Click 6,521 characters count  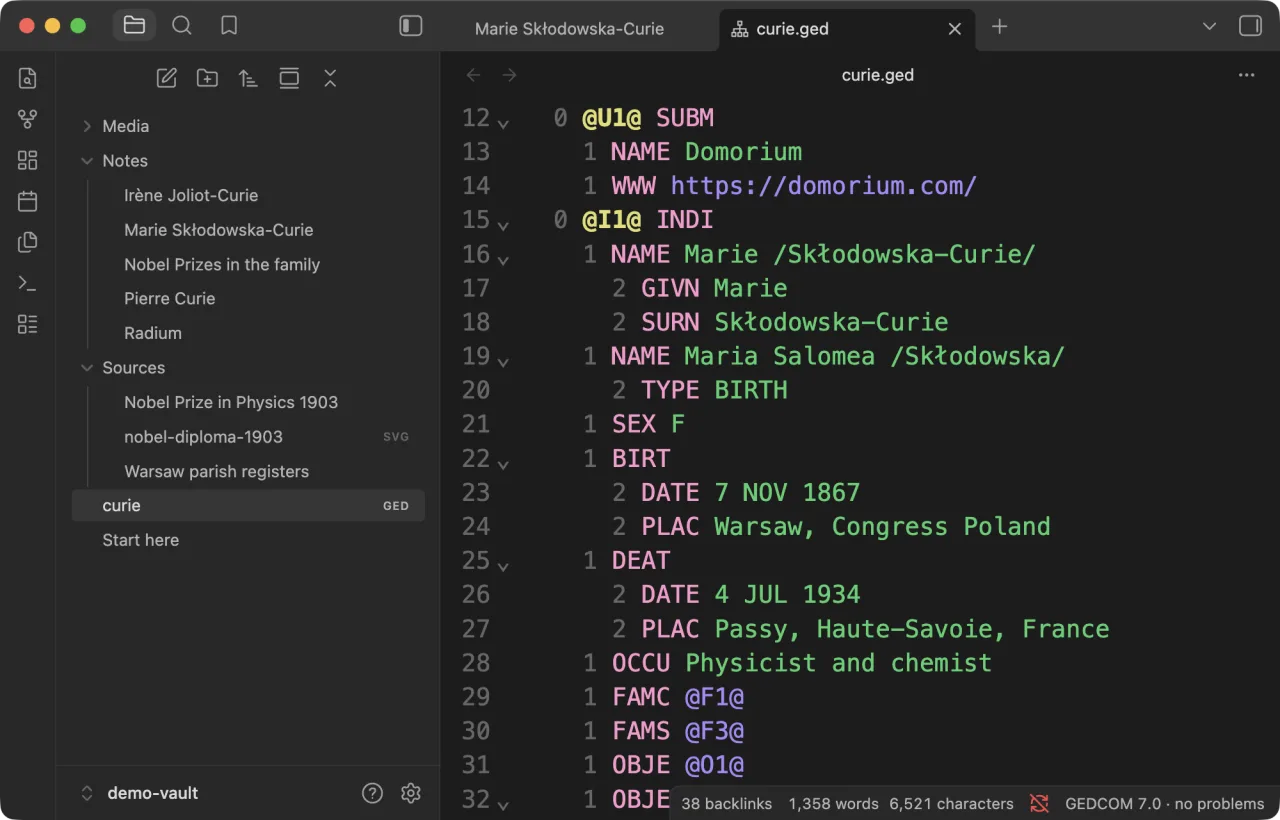point(951,803)
